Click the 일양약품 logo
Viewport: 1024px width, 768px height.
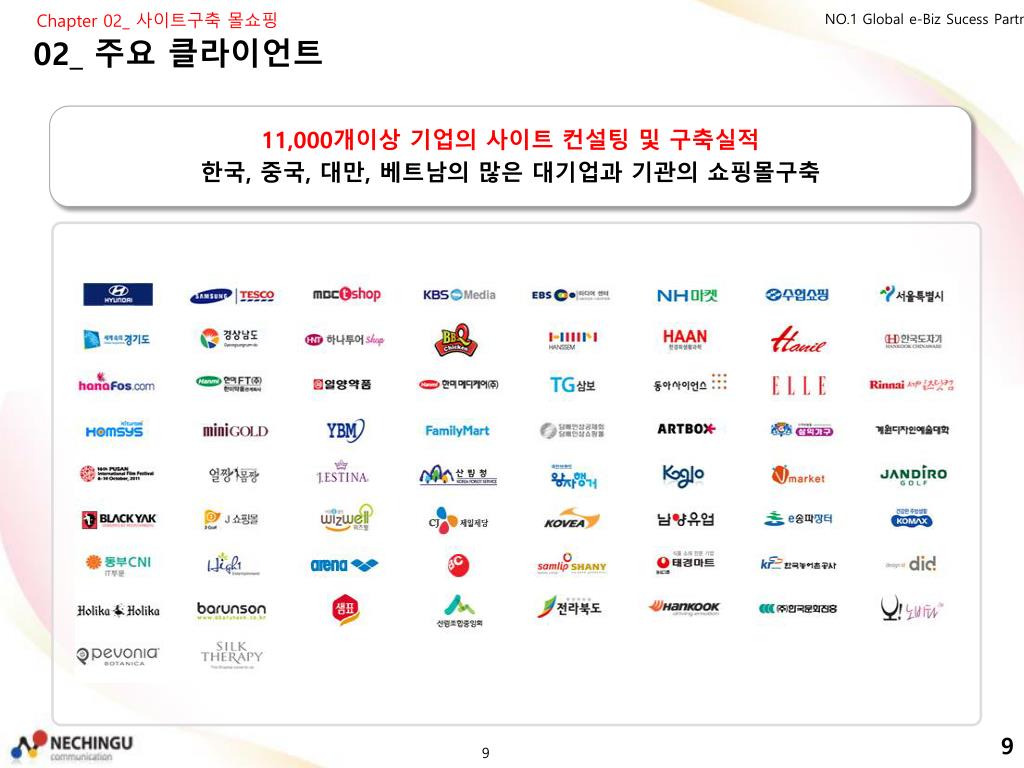[342, 385]
